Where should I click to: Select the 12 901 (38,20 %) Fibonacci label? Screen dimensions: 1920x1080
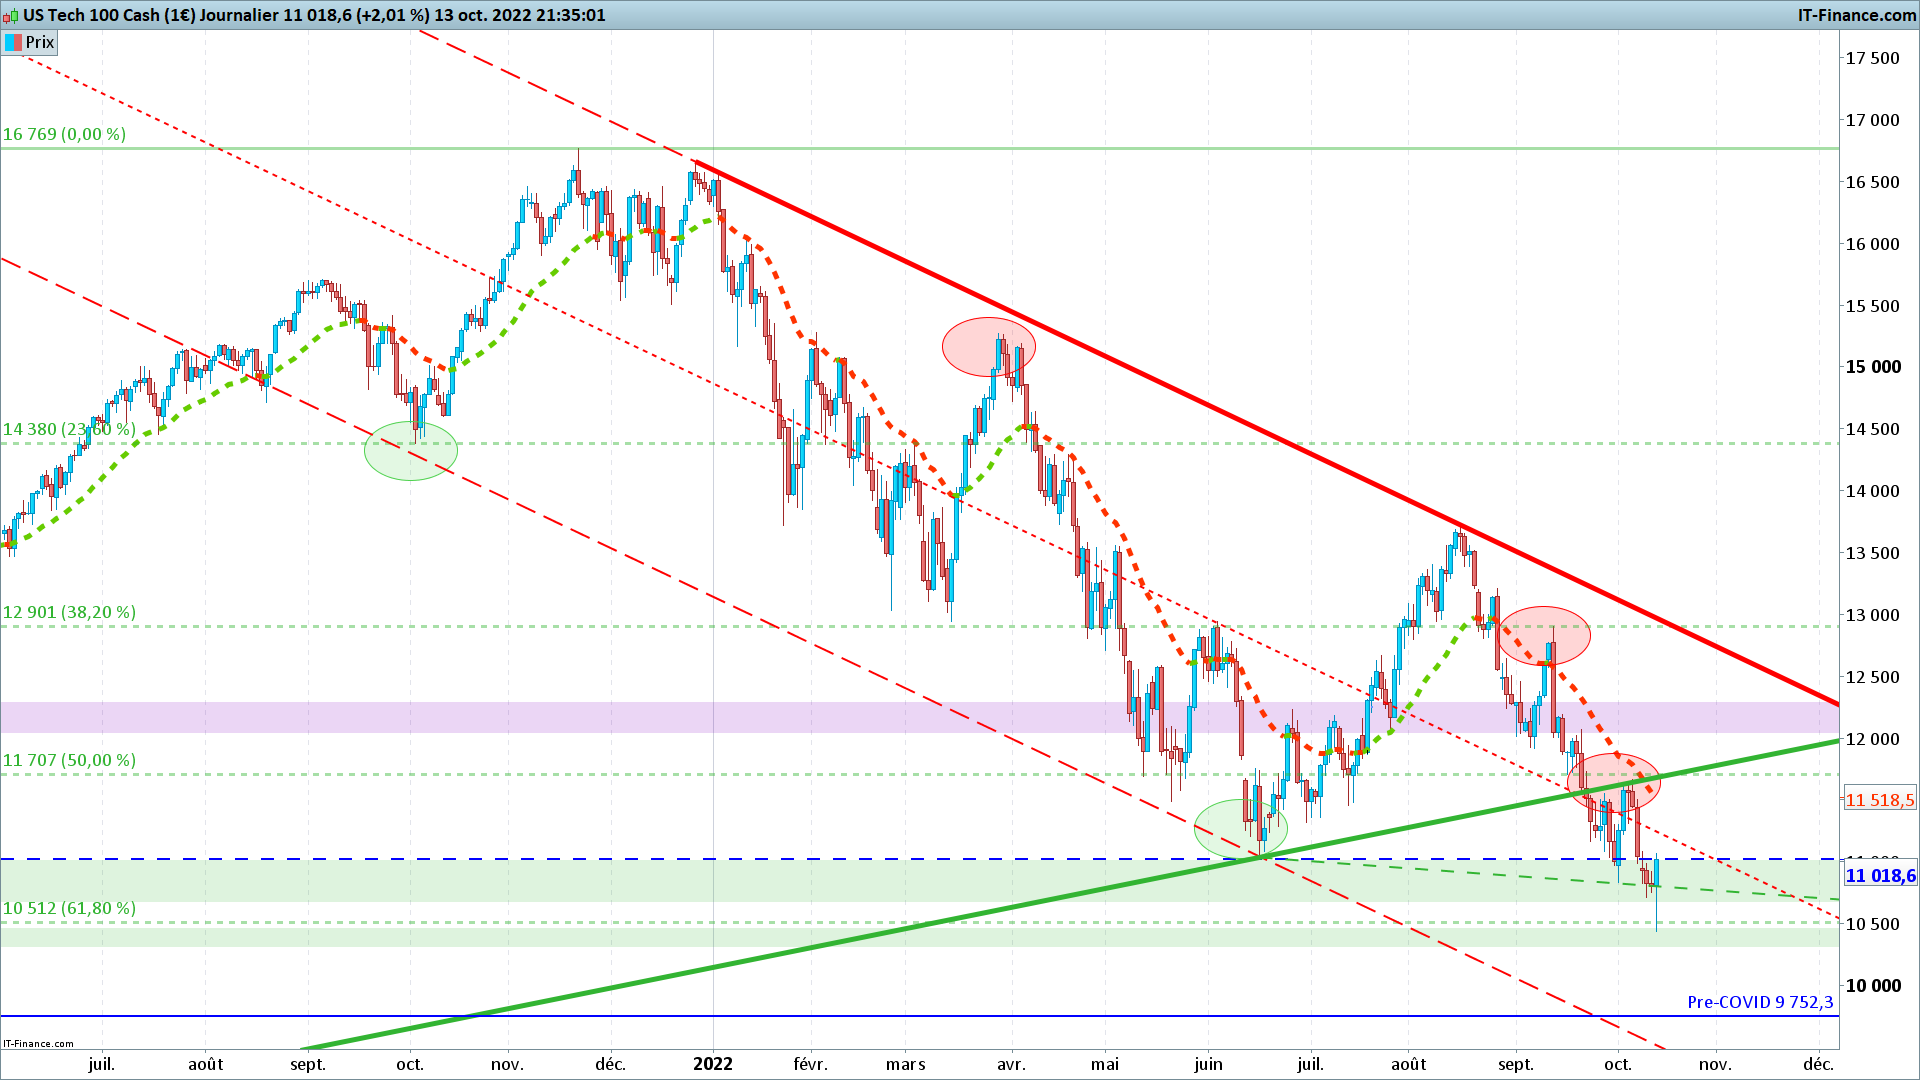coord(69,612)
